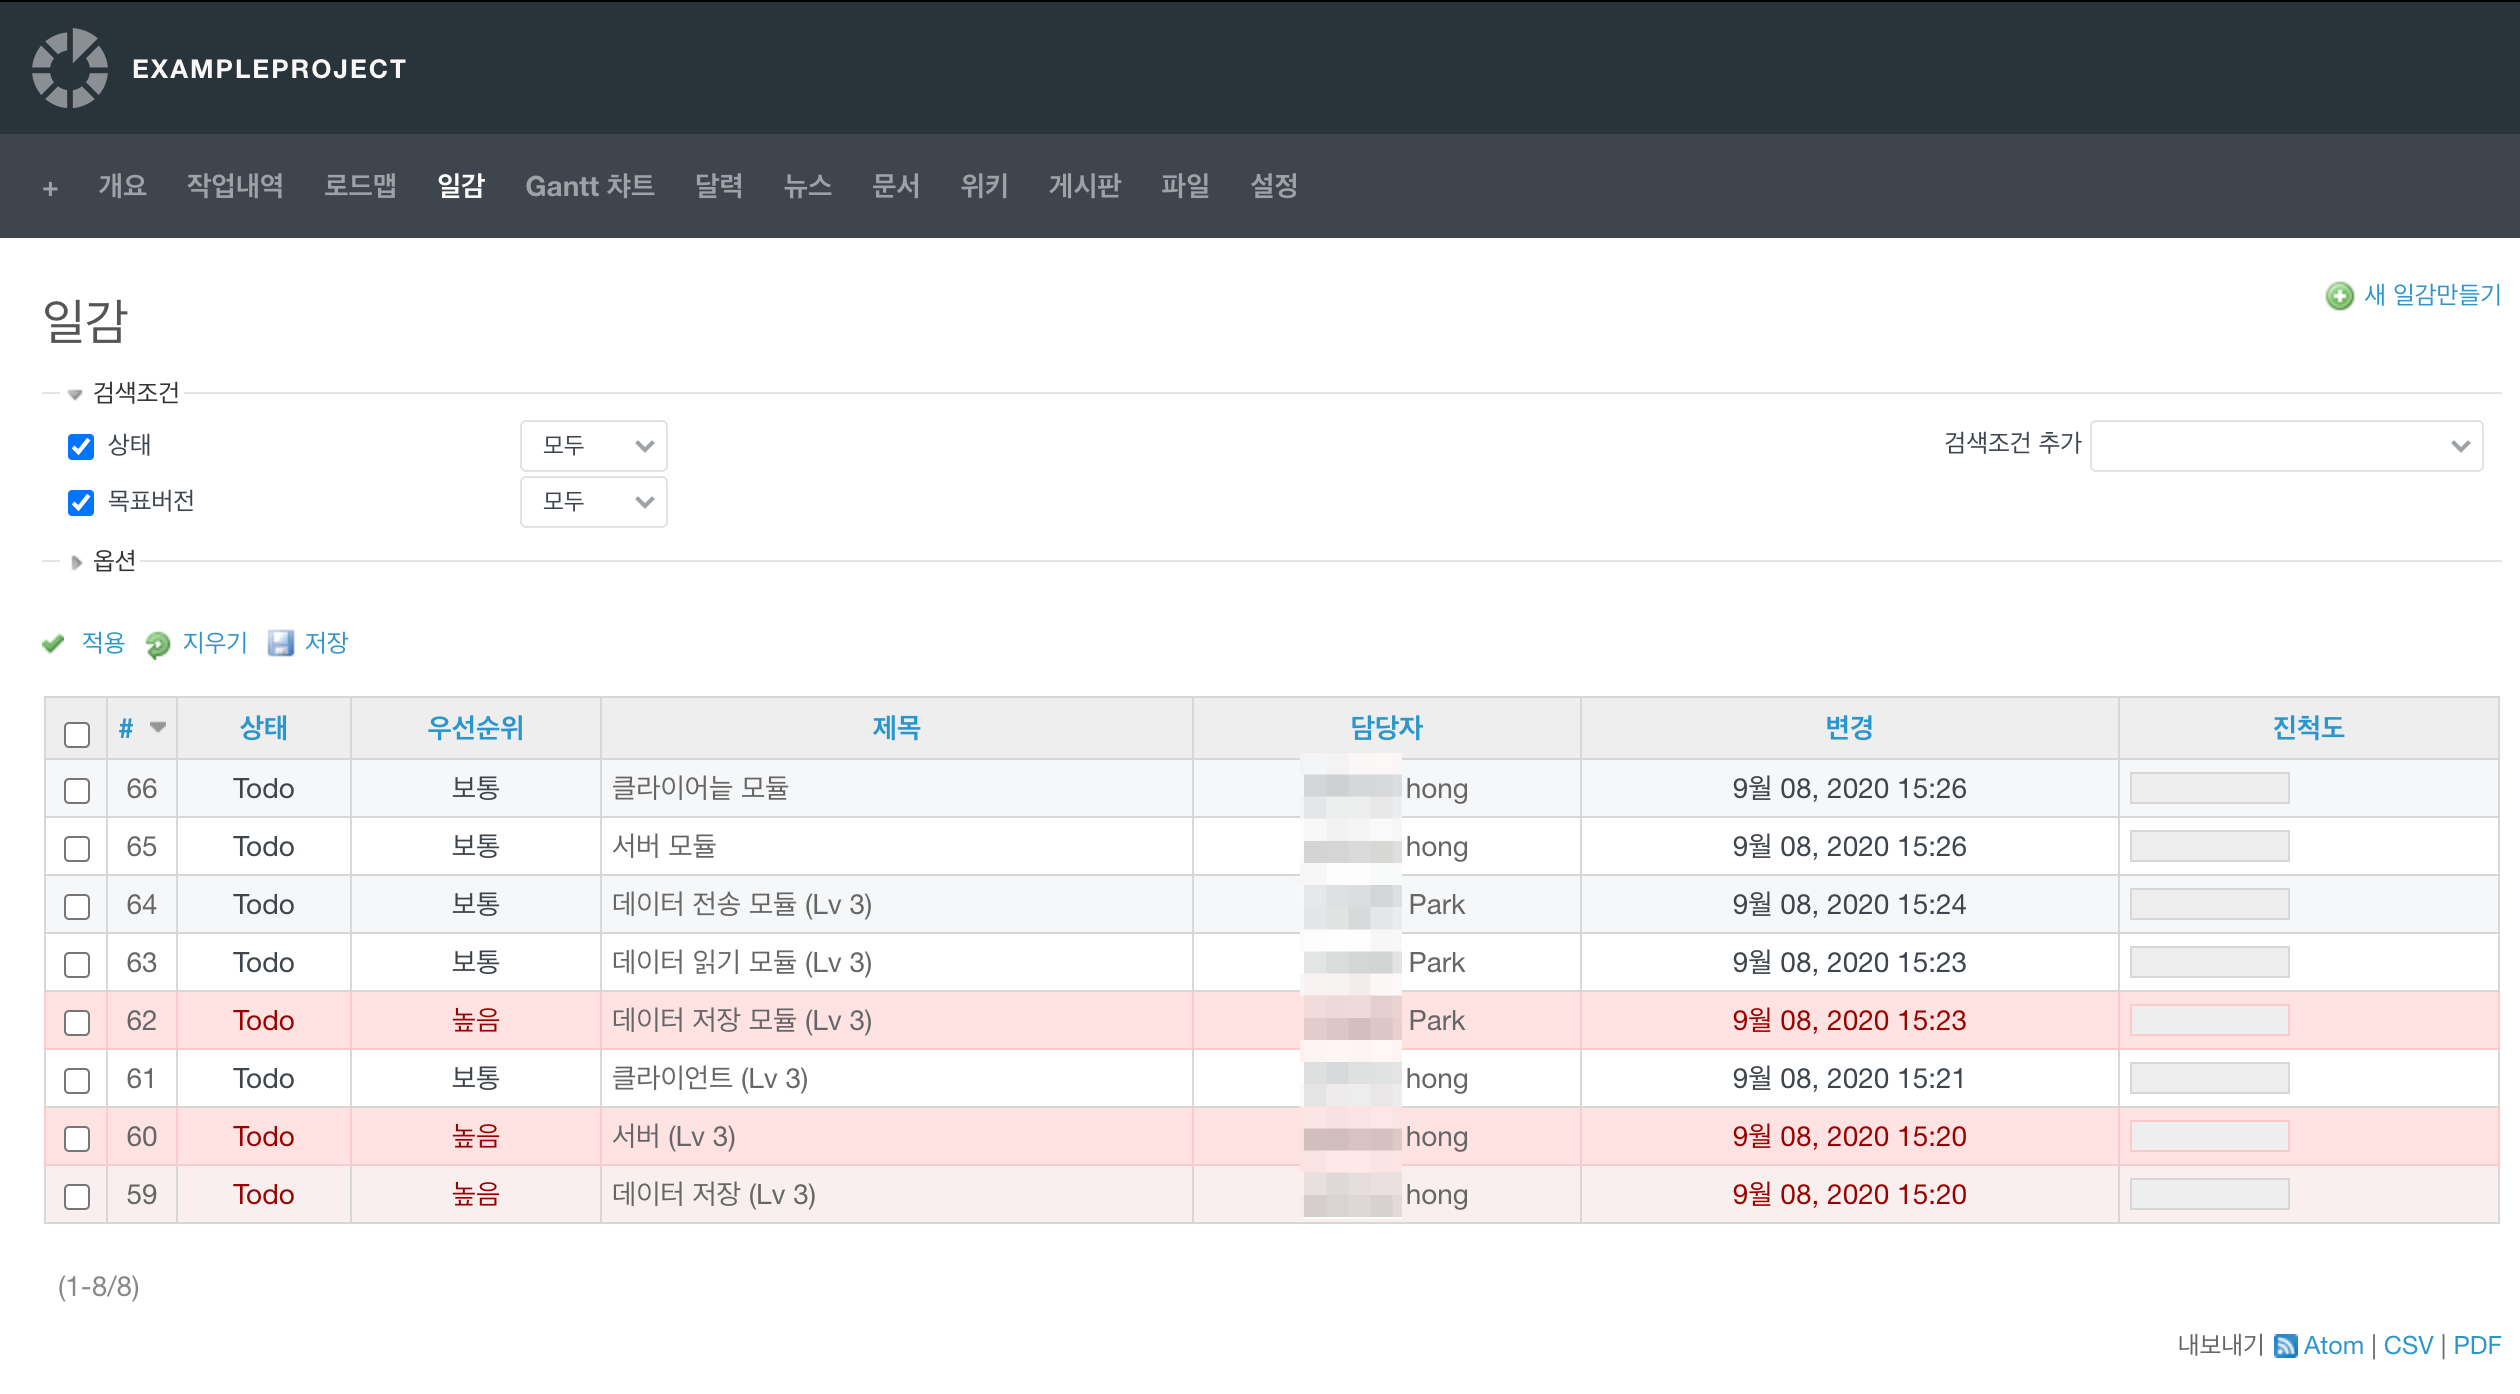The width and height of the screenshot is (2520, 1394).
Task: Open issue 데이터 전송 모듈 (Lv 3)
Action: pos(741,905)
